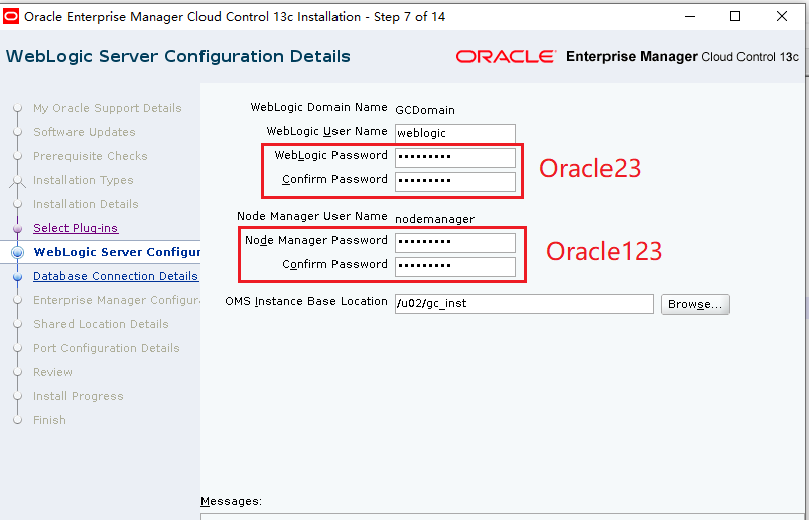Click the Shared Location Details step
The width and height of the screenshot is (809, 520).
click(x=101, y=324)
